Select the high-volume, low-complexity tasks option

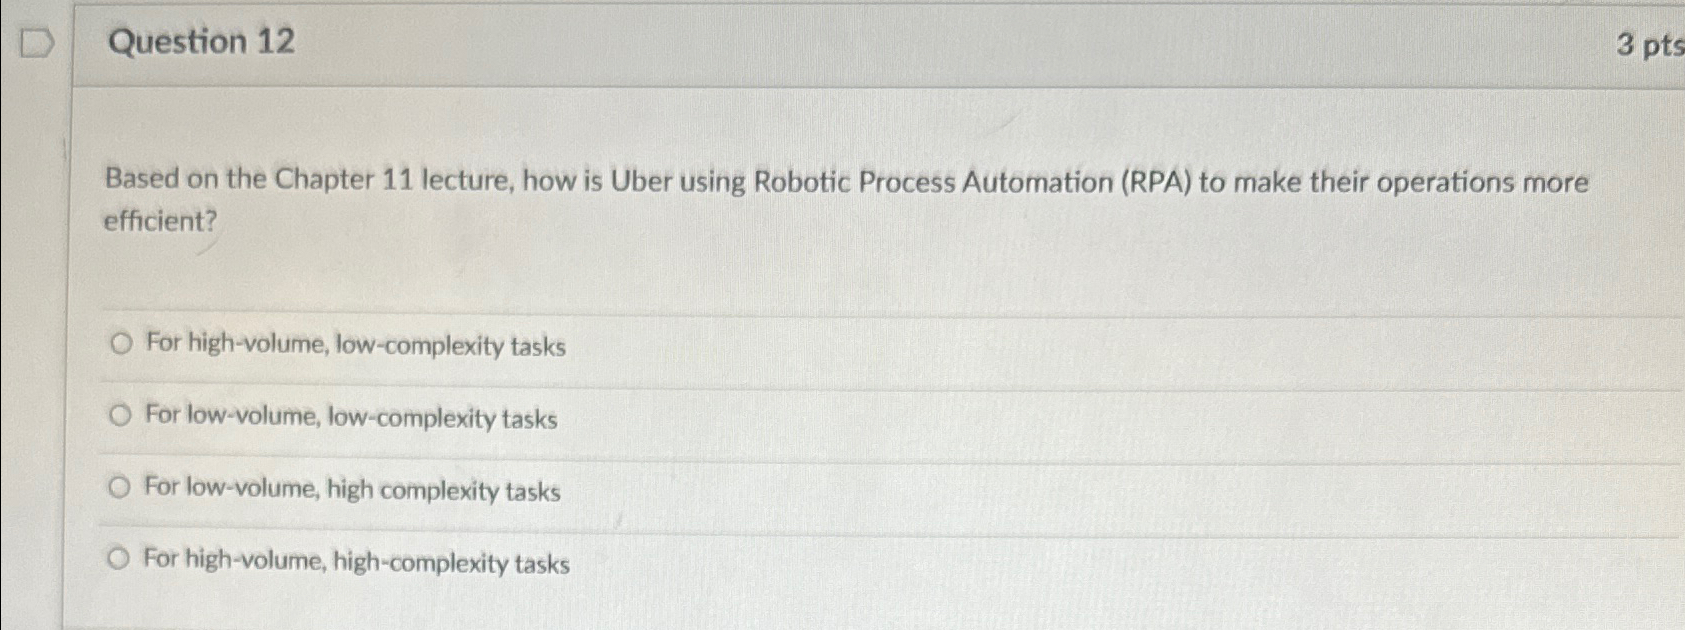click(121, 344)
